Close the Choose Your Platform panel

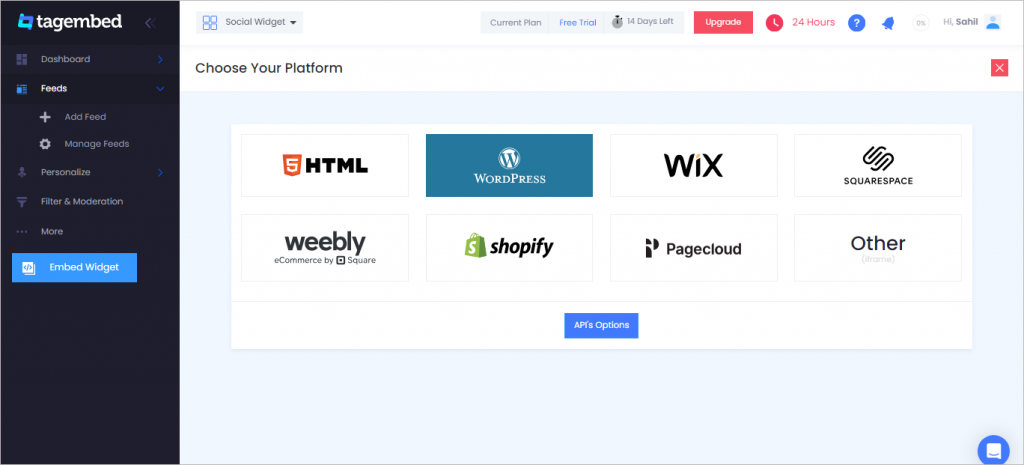(999, 68)
